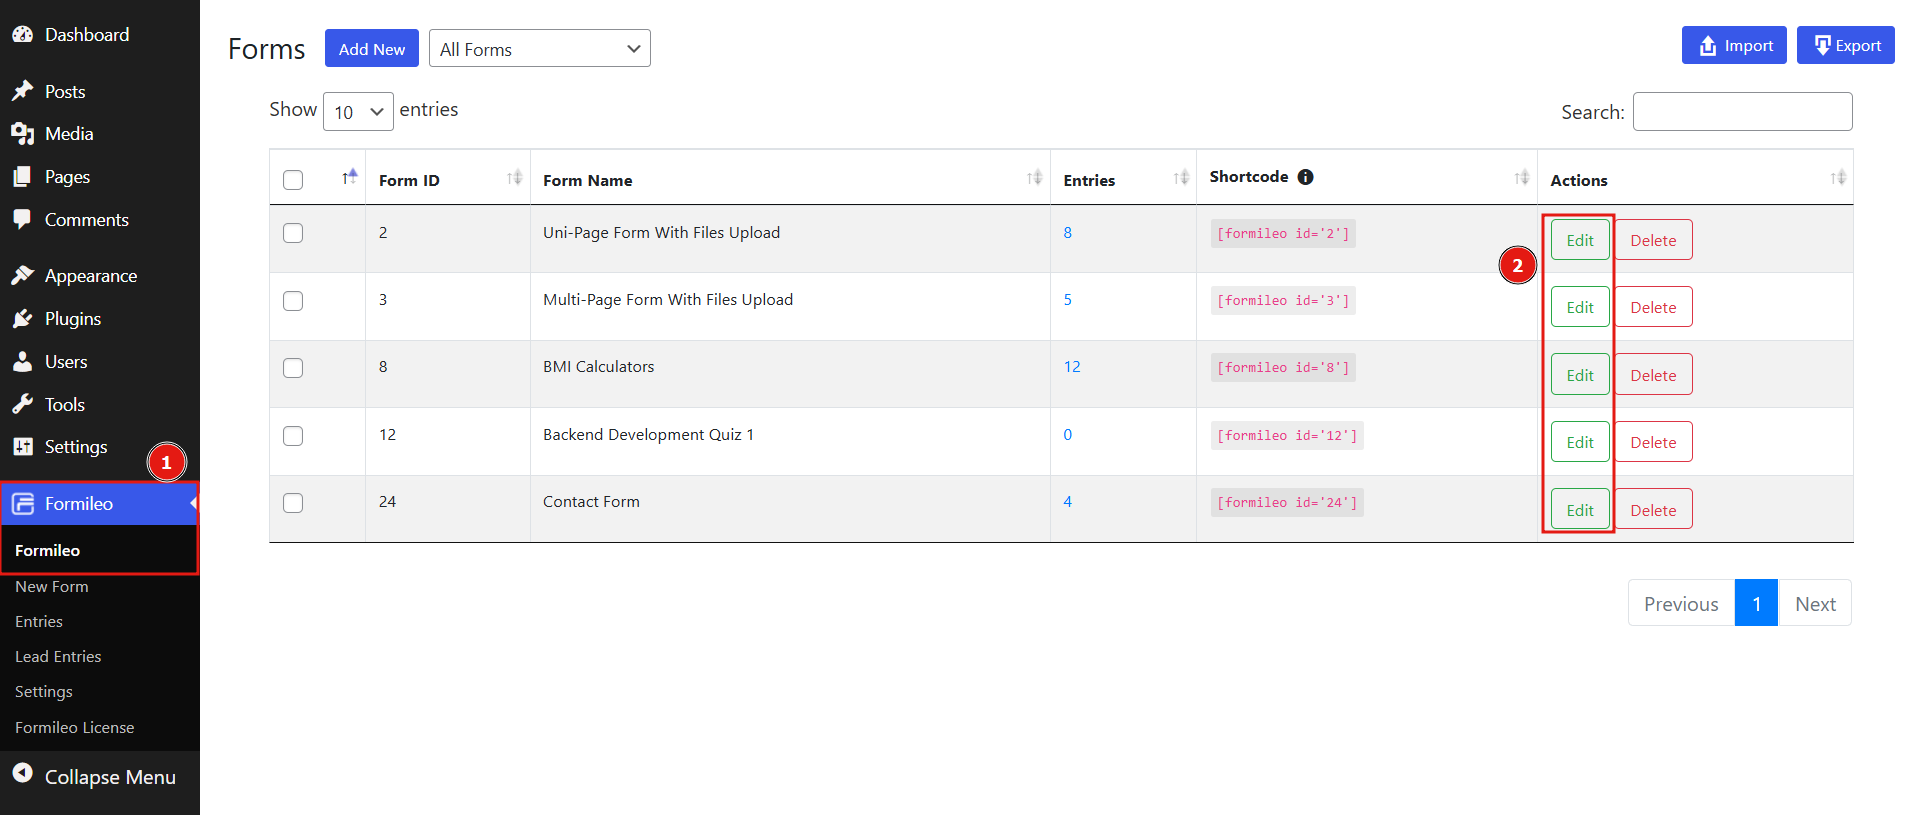Click the Appearance paintbrush icon
The height and width of the screenshot is (815, 1920).
tap(22, 275)
